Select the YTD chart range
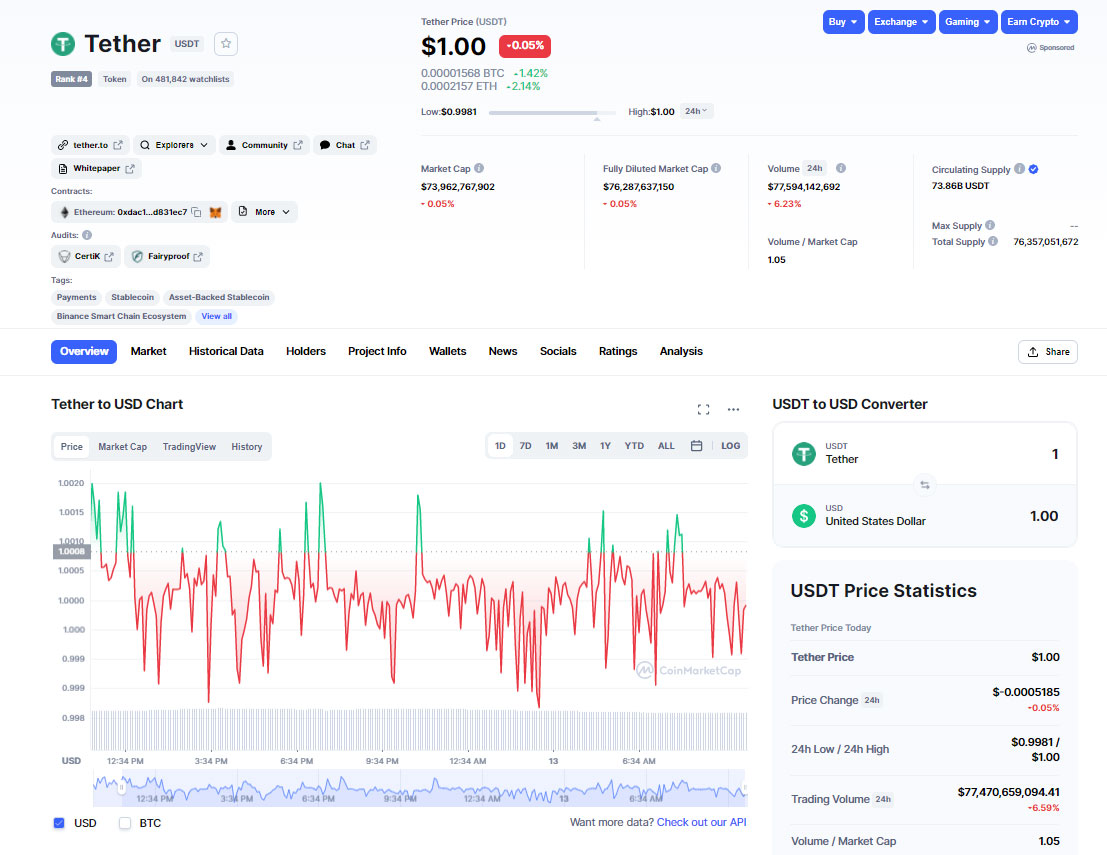 tap(634, 446)
